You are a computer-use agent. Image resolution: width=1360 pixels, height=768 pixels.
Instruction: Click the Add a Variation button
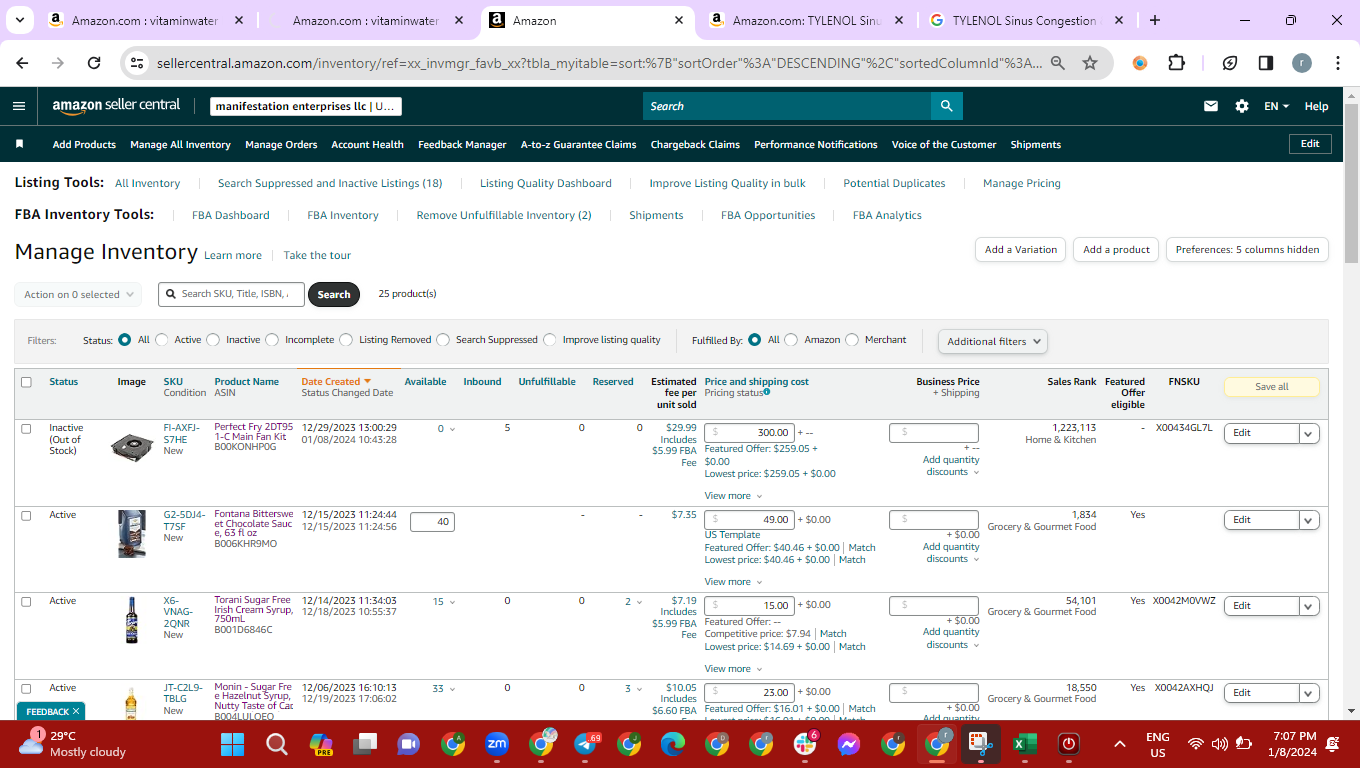(x=1020, y=250)
